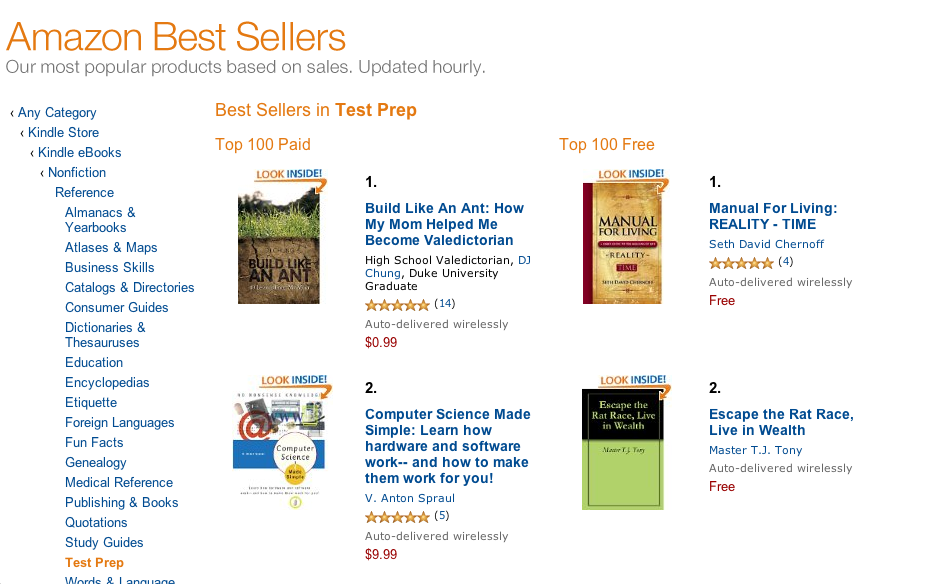Image resolution: width=926 pixels, height=584 pixels.
Task: Open Escape the Rat Race title link
Action: coord(781,422)
